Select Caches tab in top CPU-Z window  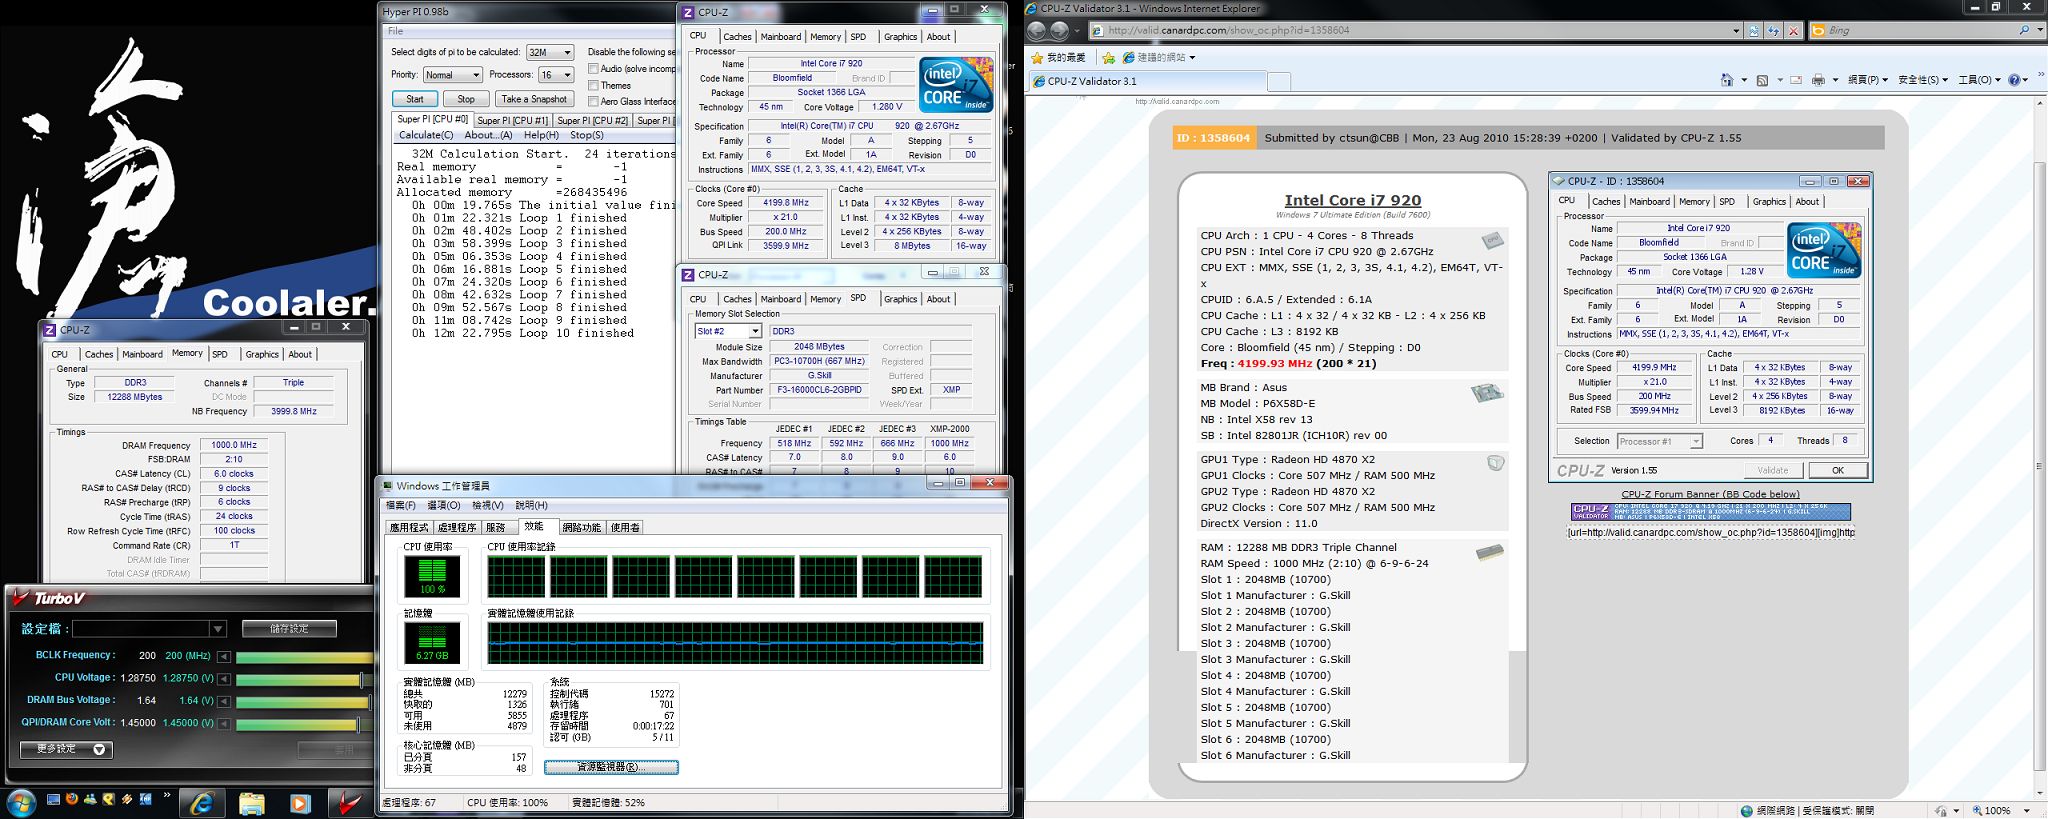pos(737,37)
